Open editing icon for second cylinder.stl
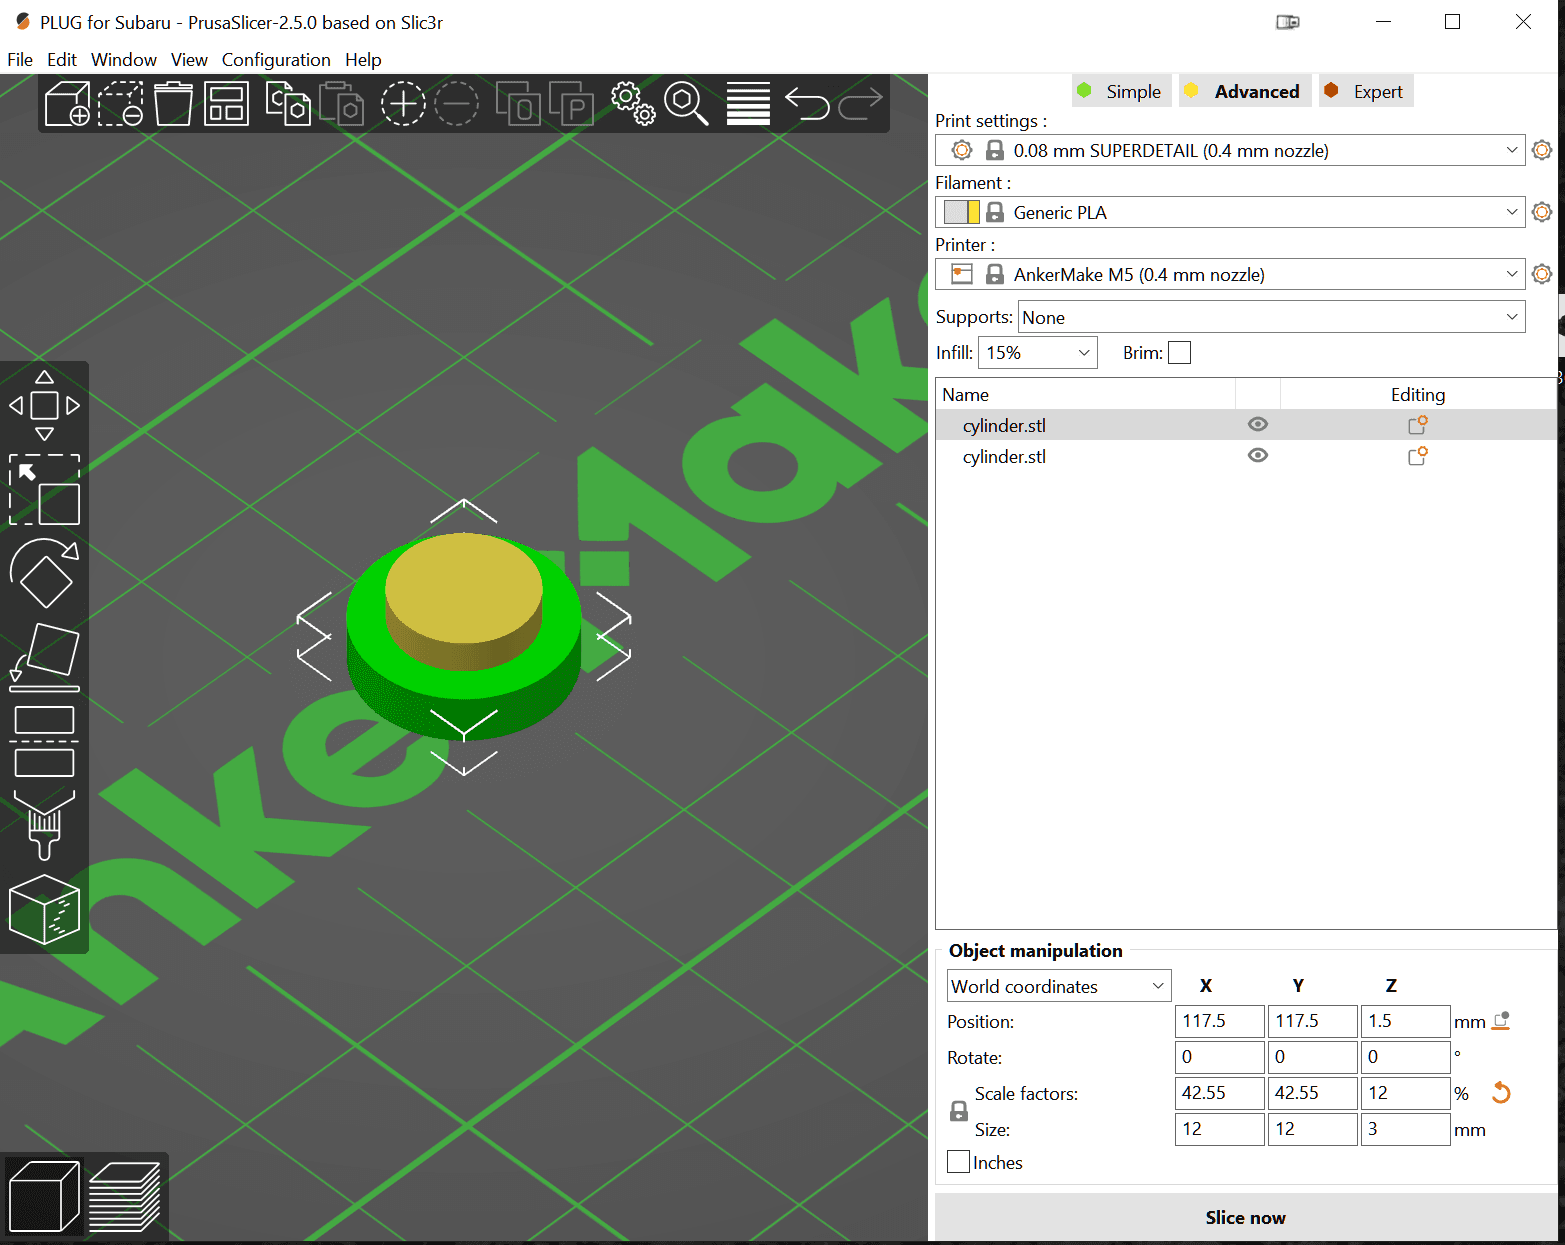Image resolution: width=1565 pixels, height=1245 pixels. (1417, 456)
